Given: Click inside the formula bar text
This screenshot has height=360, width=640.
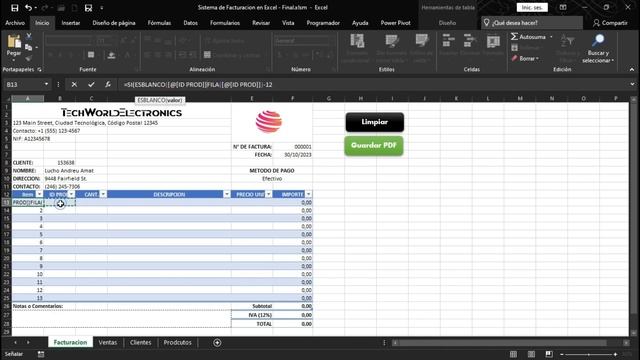Looking at the screenshot, I should (198, 84).
